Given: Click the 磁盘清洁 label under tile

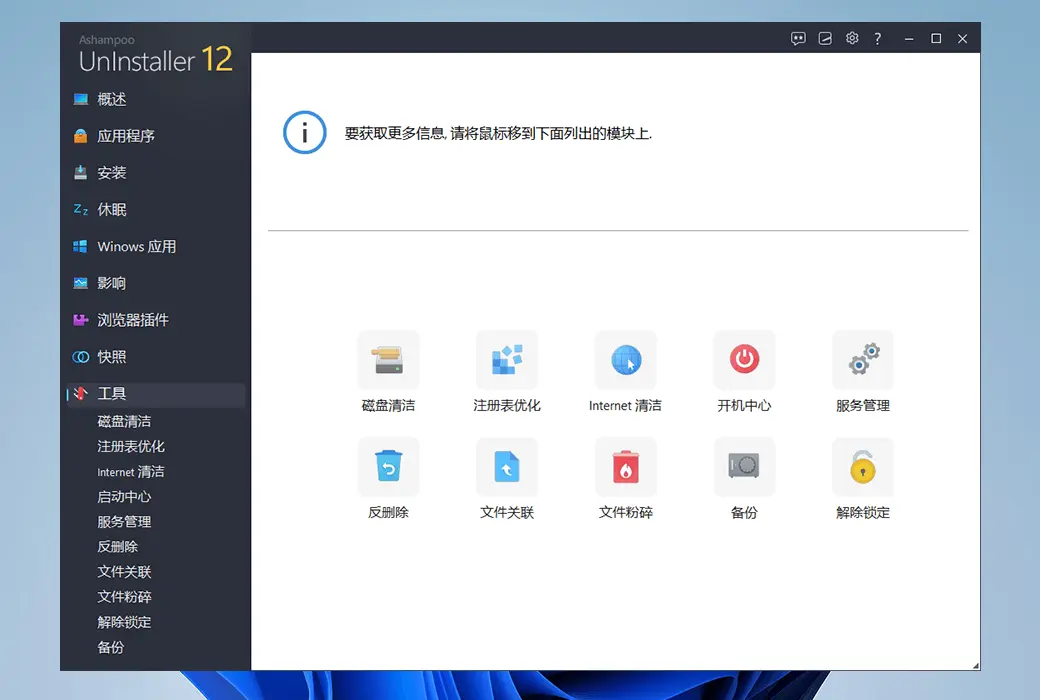Looking at the screenshot, I should pos(389,405).
